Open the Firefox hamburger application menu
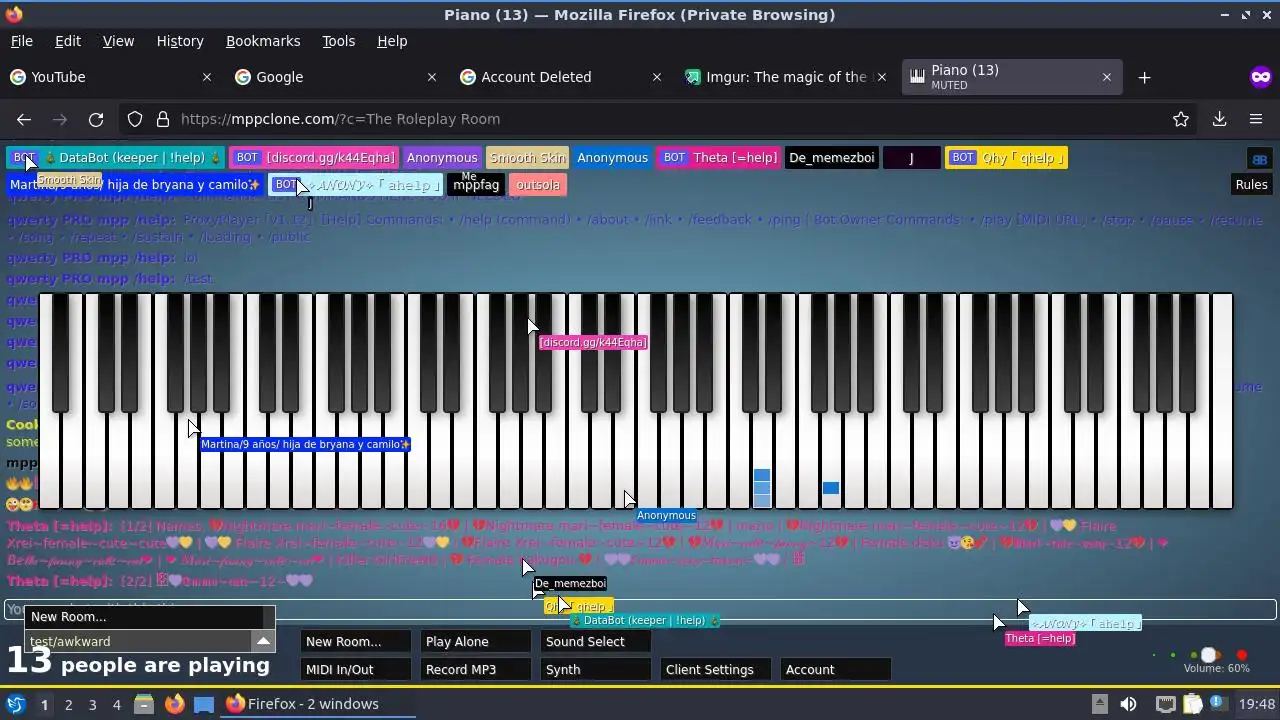Screen dimensions: 1280x720 point(1256,119)
